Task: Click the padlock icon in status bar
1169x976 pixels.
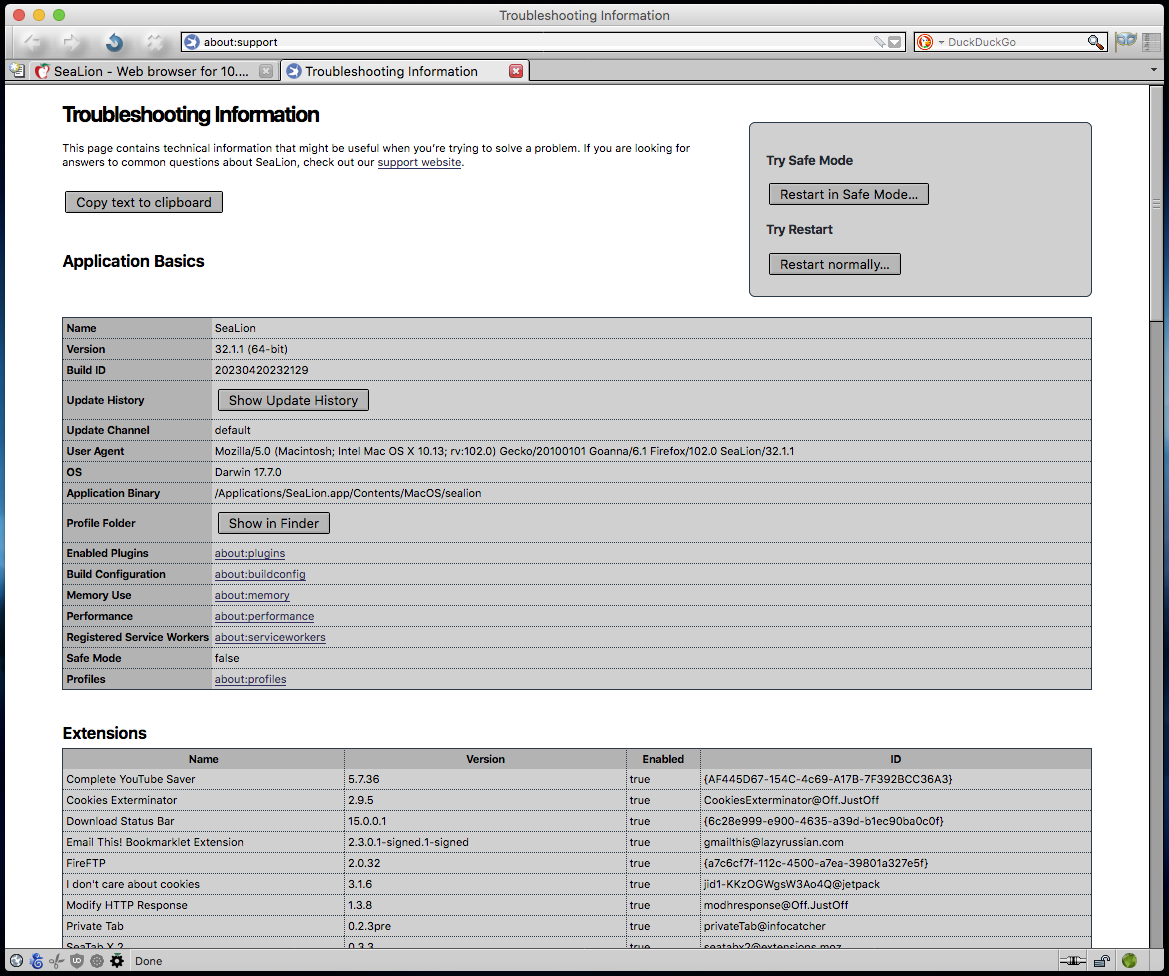Action: click(1102, 960)
